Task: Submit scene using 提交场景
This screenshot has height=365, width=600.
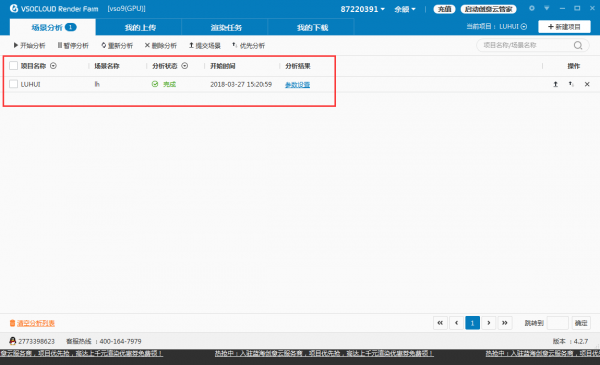Action: [x=205, y=46]
